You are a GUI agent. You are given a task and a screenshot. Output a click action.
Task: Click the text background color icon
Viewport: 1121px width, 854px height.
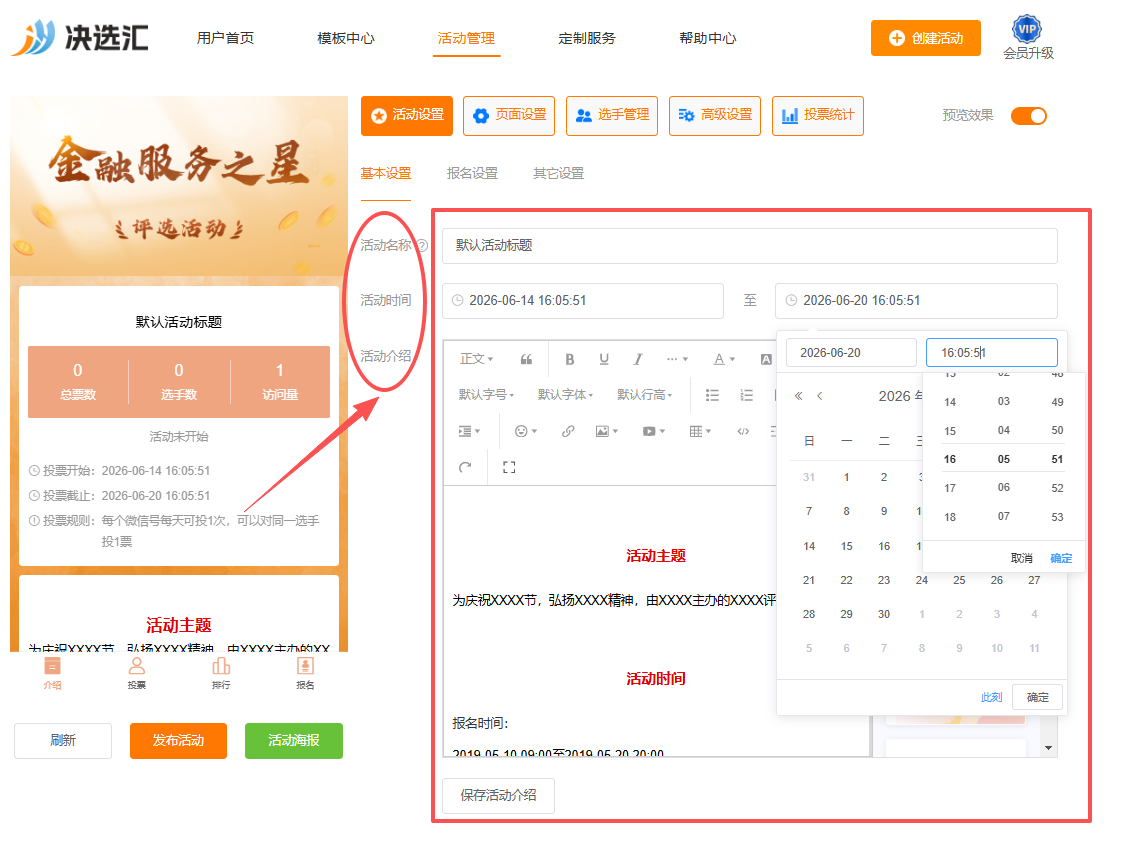(766, 359)
